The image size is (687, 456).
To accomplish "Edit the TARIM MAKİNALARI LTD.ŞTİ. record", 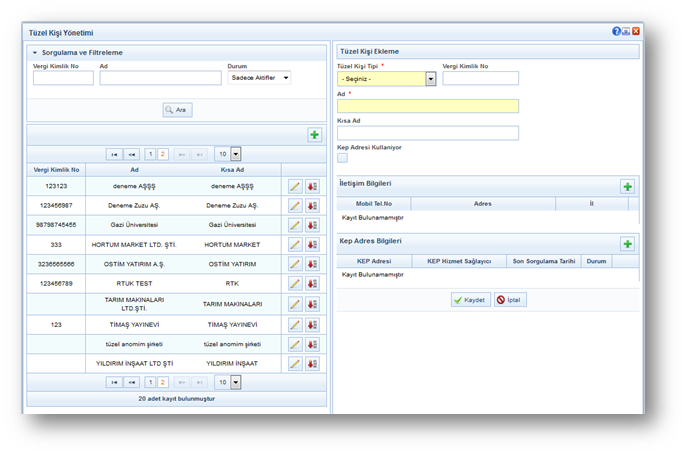I will [x=295, y=304].
